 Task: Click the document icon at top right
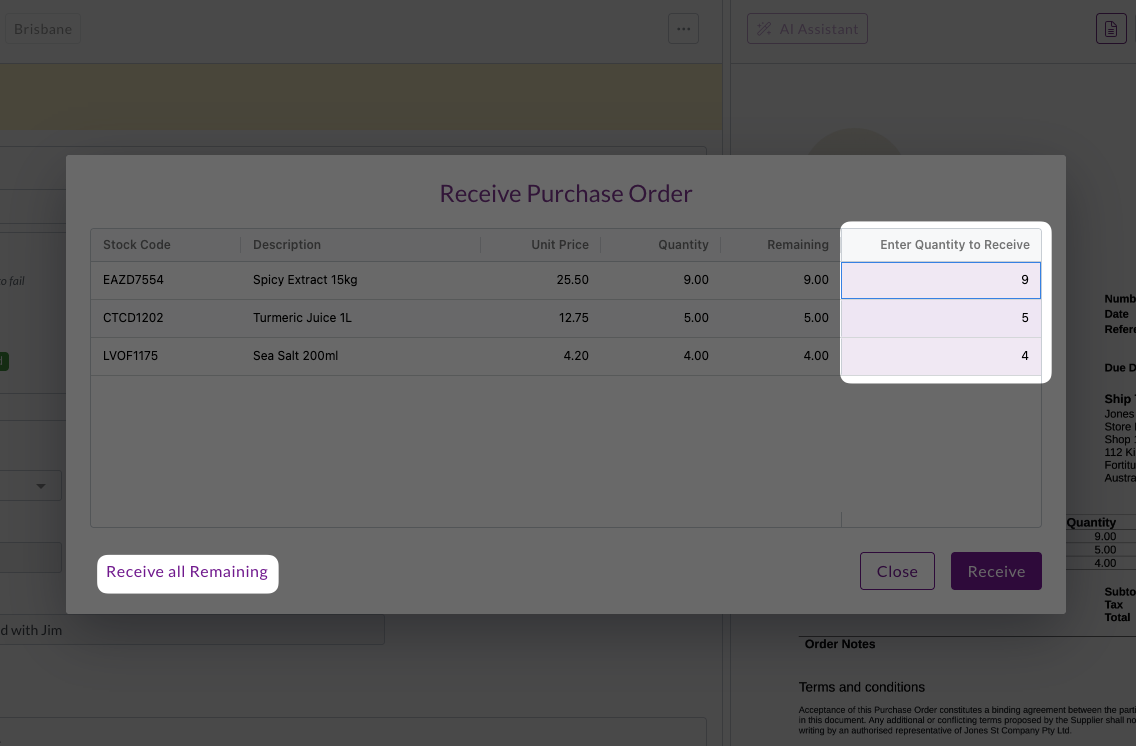(x=1111, y=29)
